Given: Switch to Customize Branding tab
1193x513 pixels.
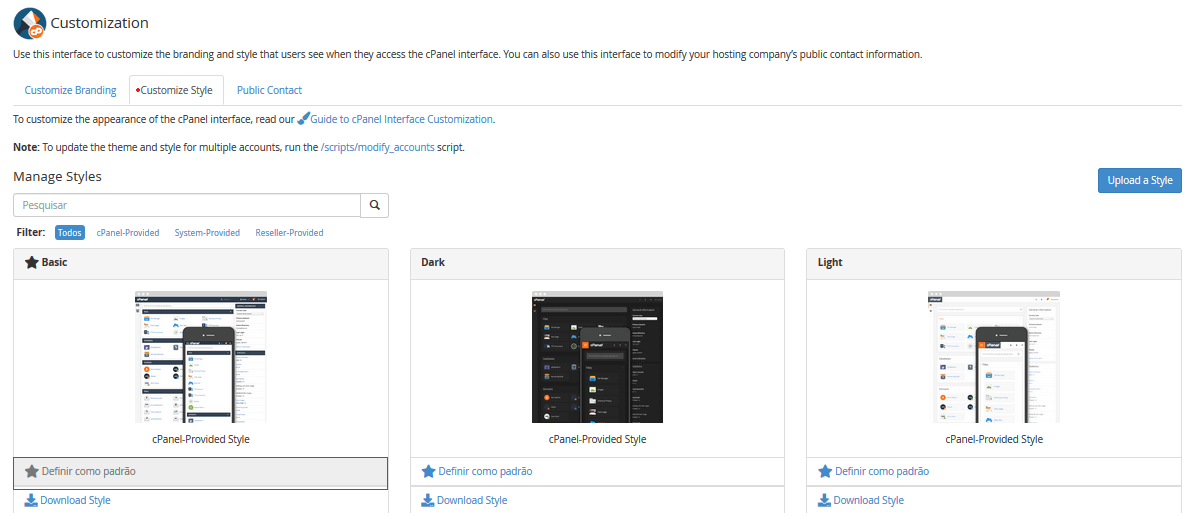Looking at the screenshot, I should point(71,90).
